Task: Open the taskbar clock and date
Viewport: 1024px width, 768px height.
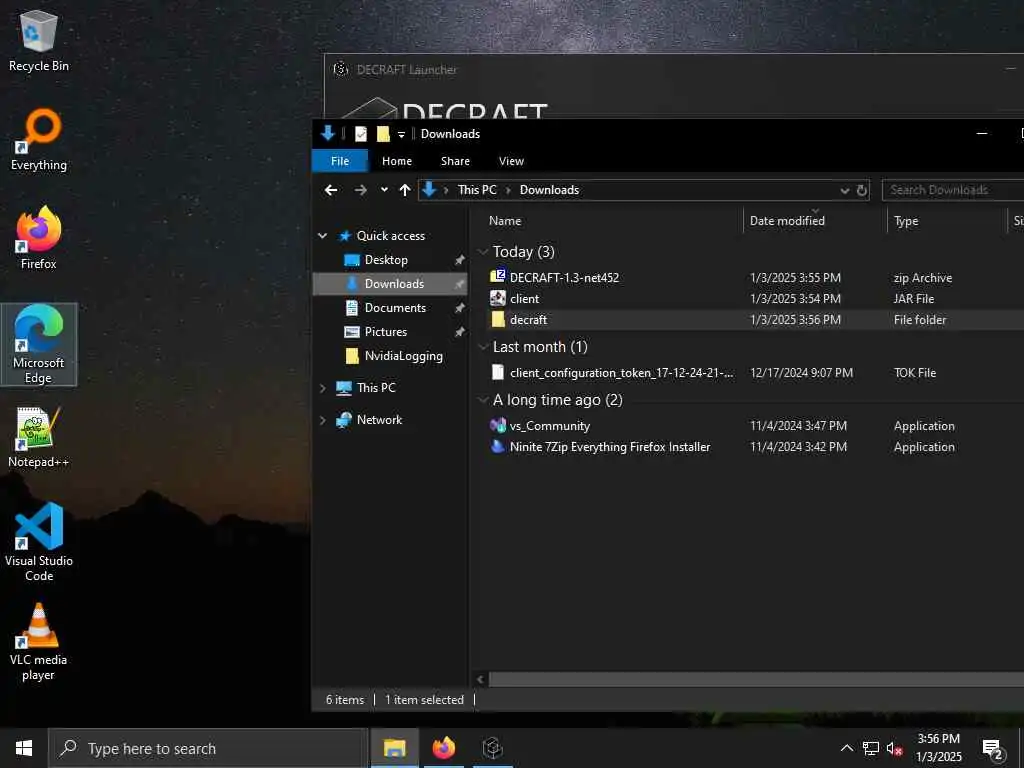Action: (x=938, y=748)
